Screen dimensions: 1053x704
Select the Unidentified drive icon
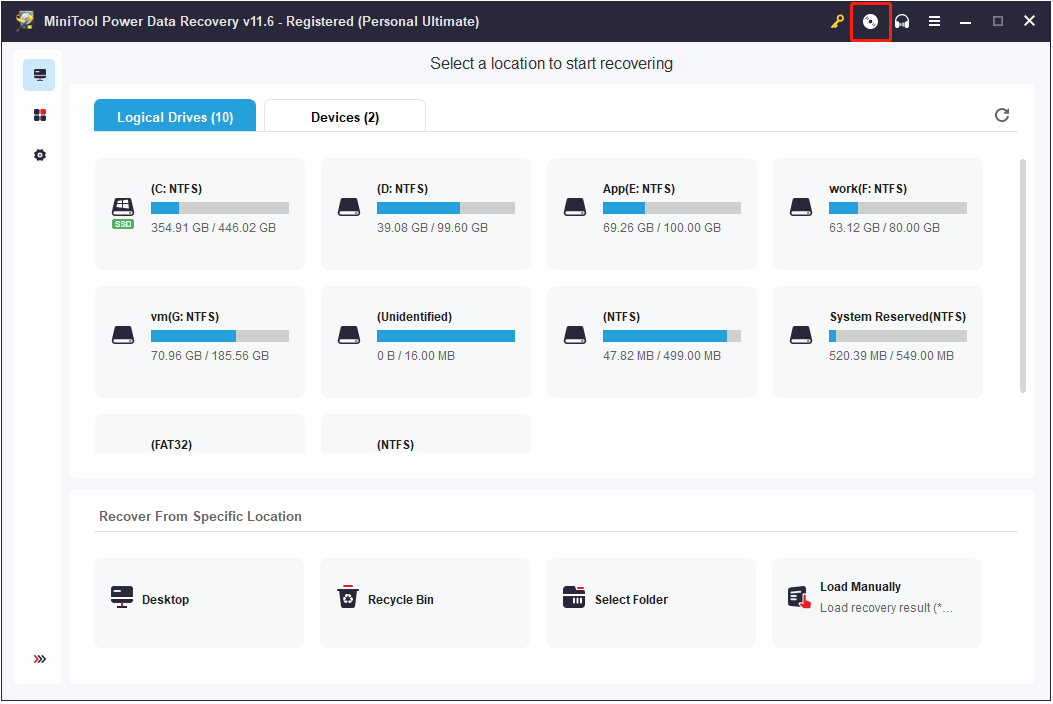(x=349, y=335)
